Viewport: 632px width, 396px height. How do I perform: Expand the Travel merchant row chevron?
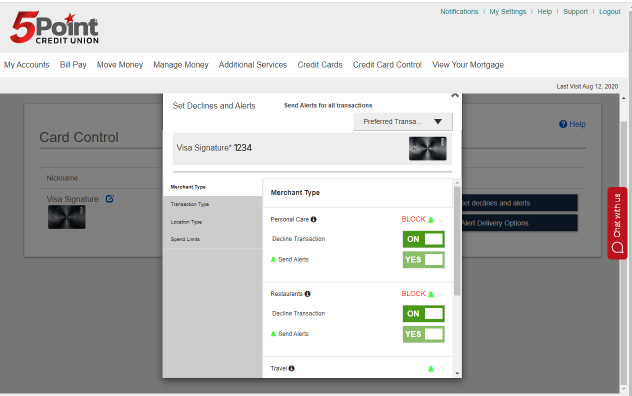442,369
